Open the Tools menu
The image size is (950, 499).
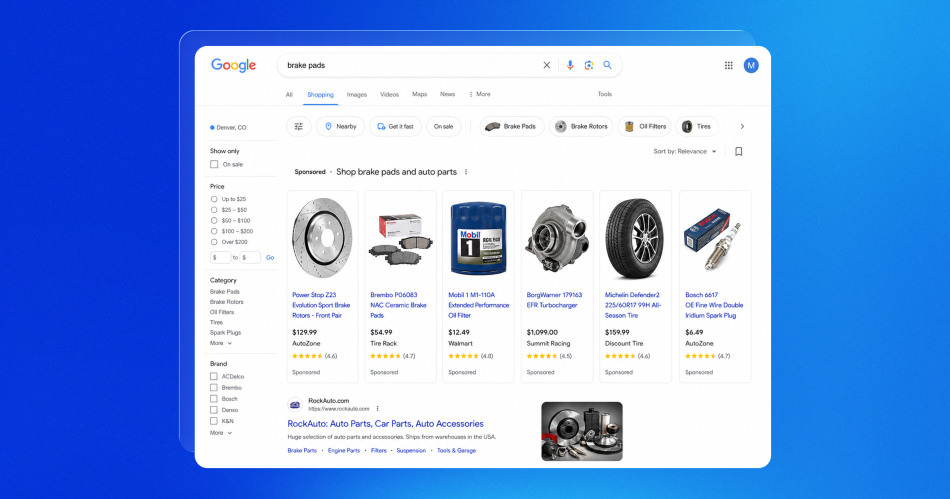(605, 94)
